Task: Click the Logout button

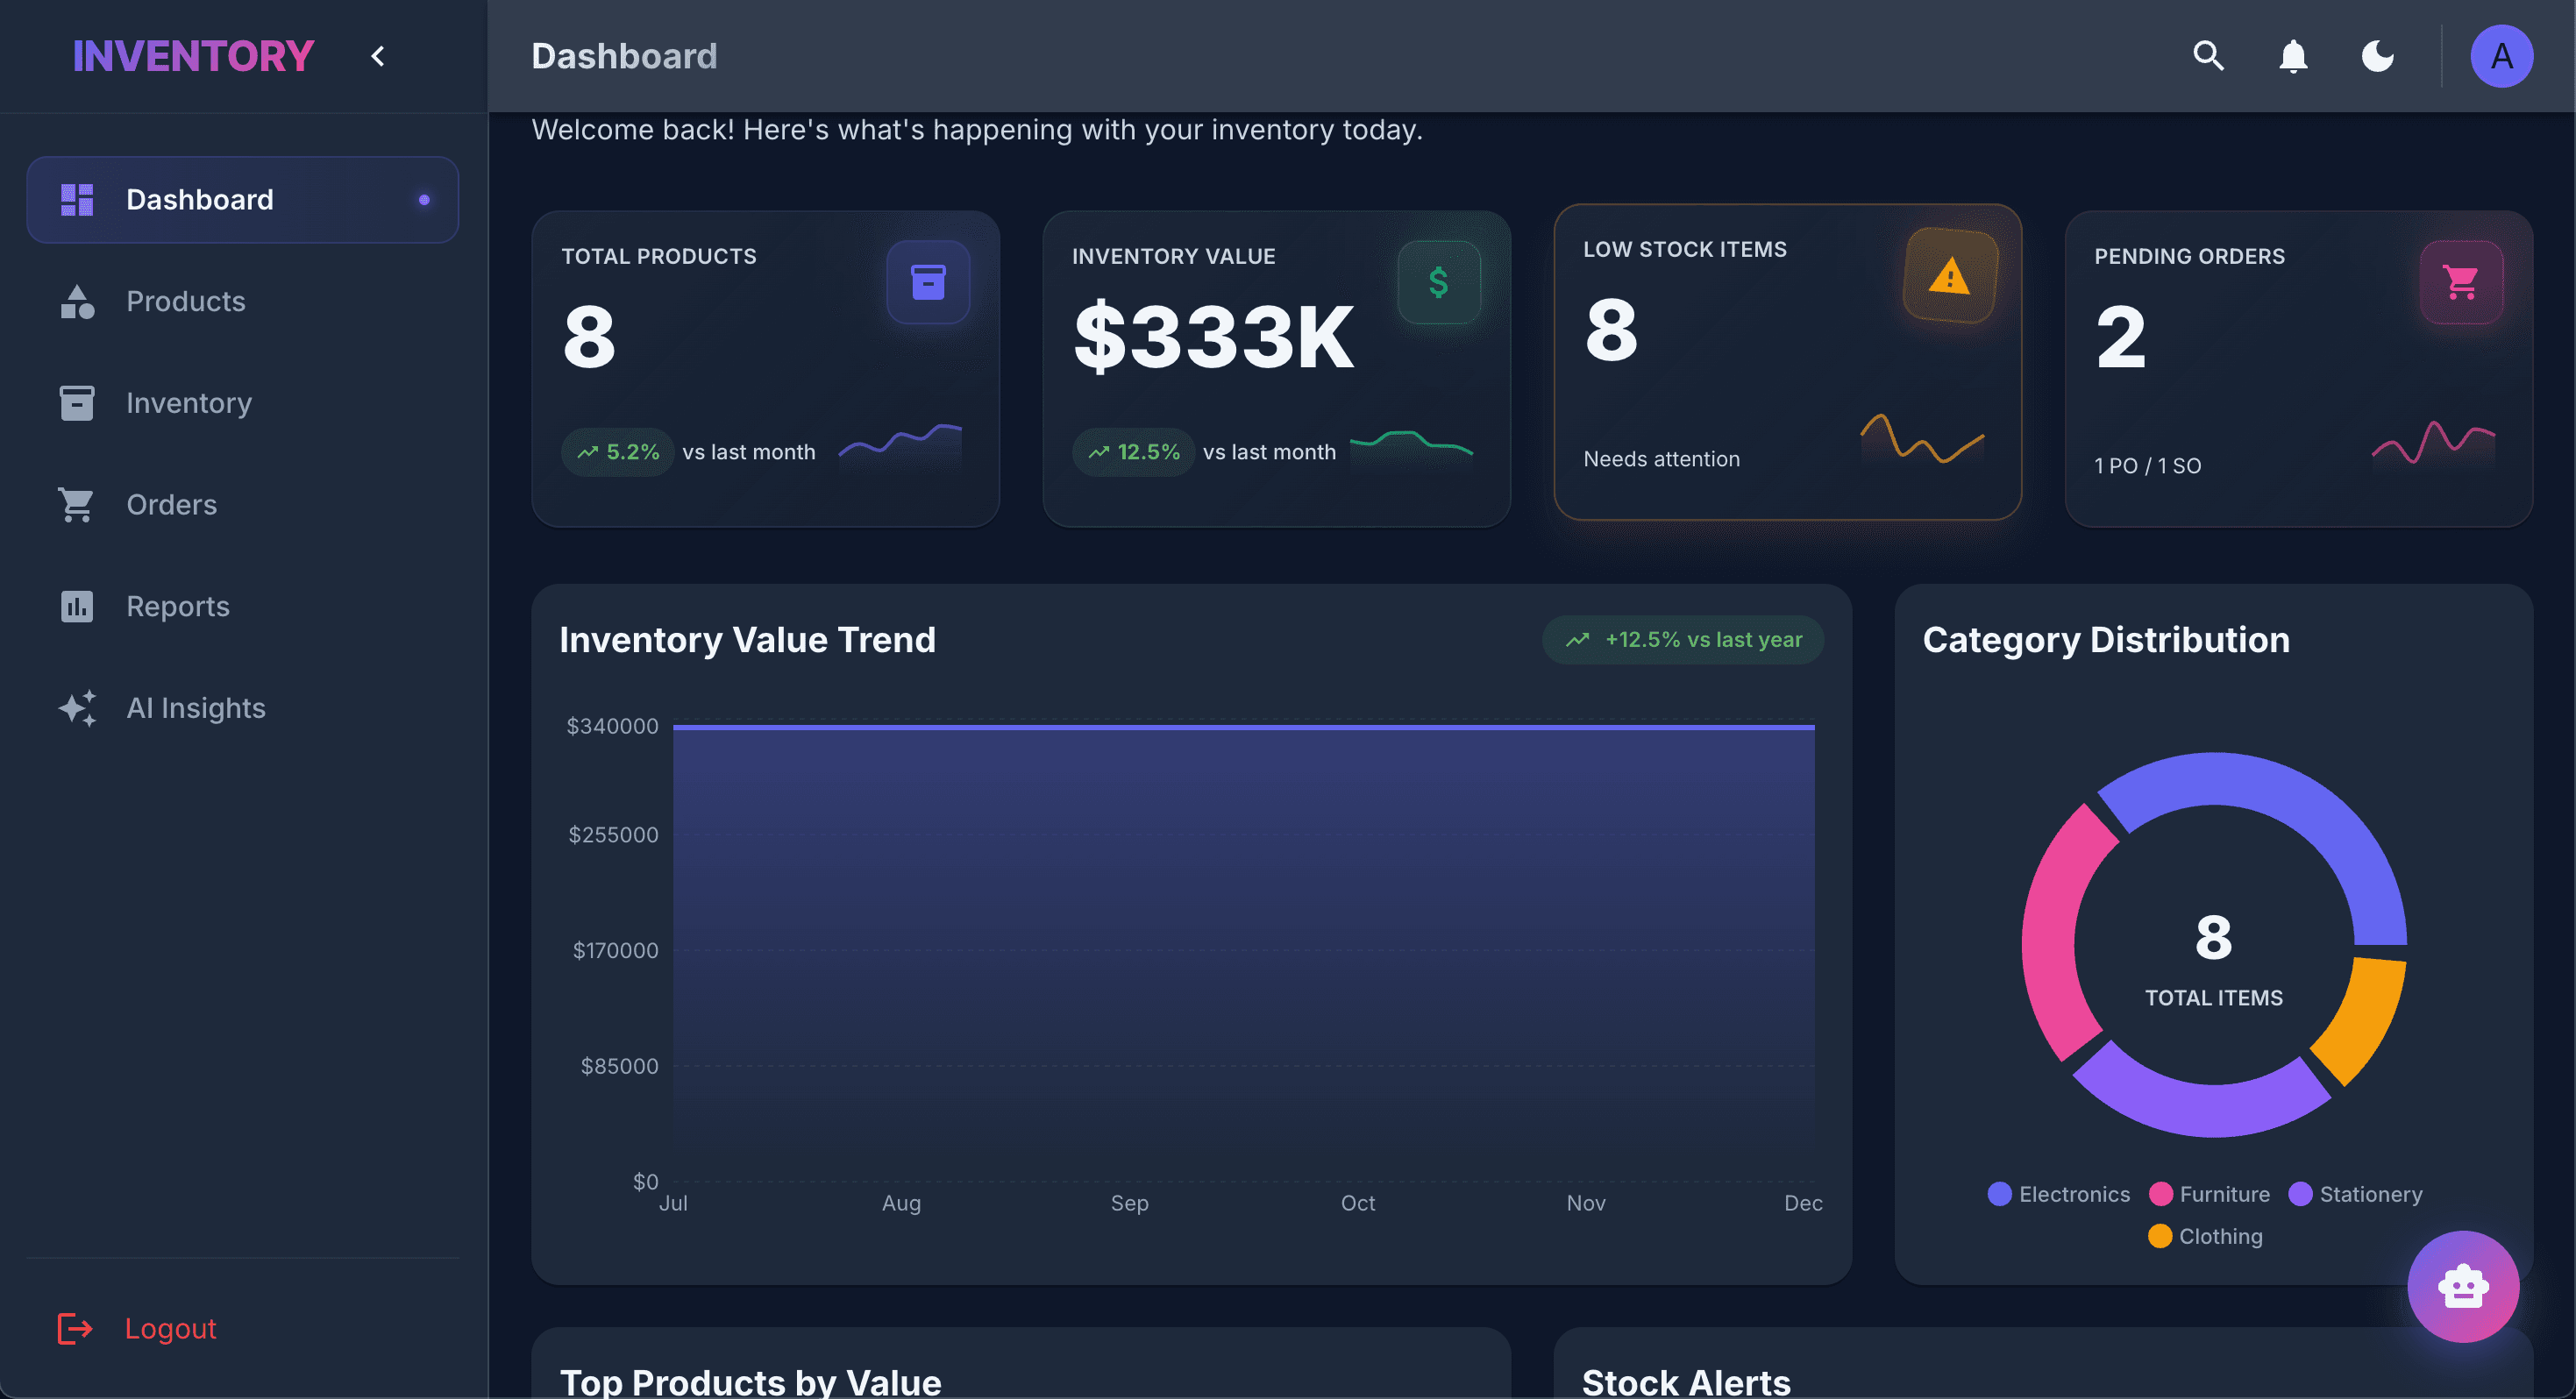Action: point(170,1328)
